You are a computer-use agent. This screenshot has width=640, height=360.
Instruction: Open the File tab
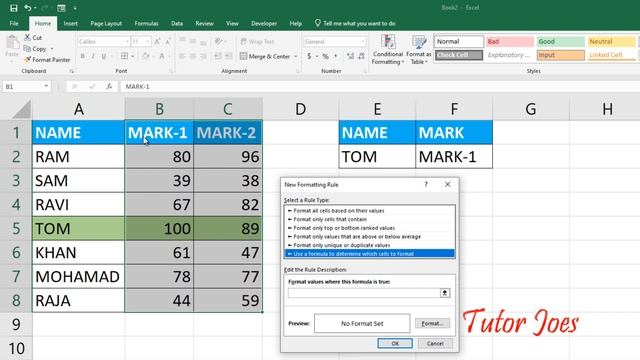click(x=14, y=23)
